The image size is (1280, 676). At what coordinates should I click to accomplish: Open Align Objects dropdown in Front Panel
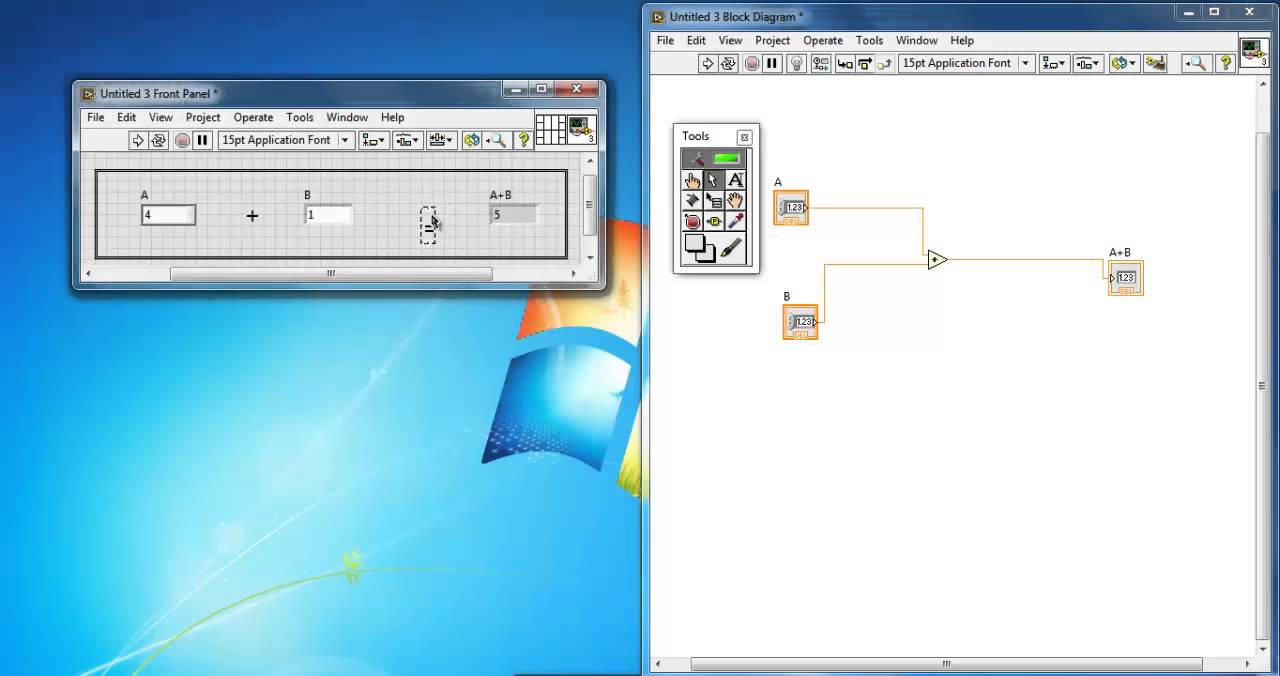[374, 140]
